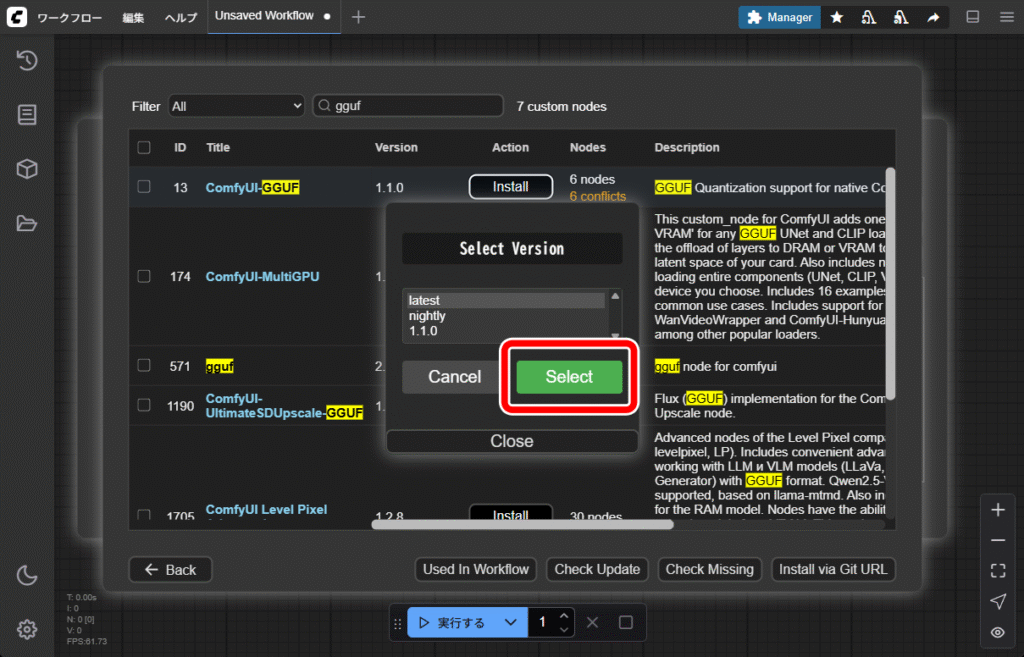This screenshot has width=1024, height=657.
Task: Click the Back button
Action: pyautogui.click(x=170, y=569)
